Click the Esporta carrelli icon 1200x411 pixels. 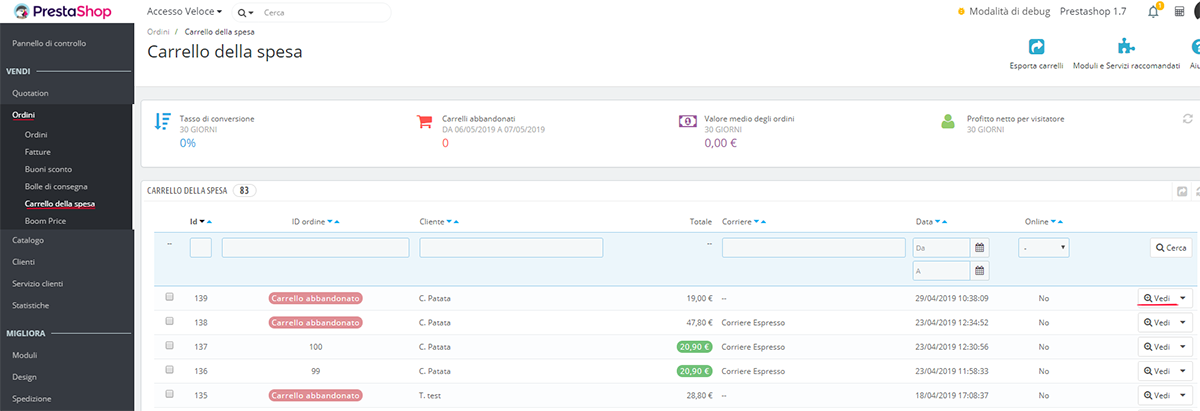[x=1036, y=47]
